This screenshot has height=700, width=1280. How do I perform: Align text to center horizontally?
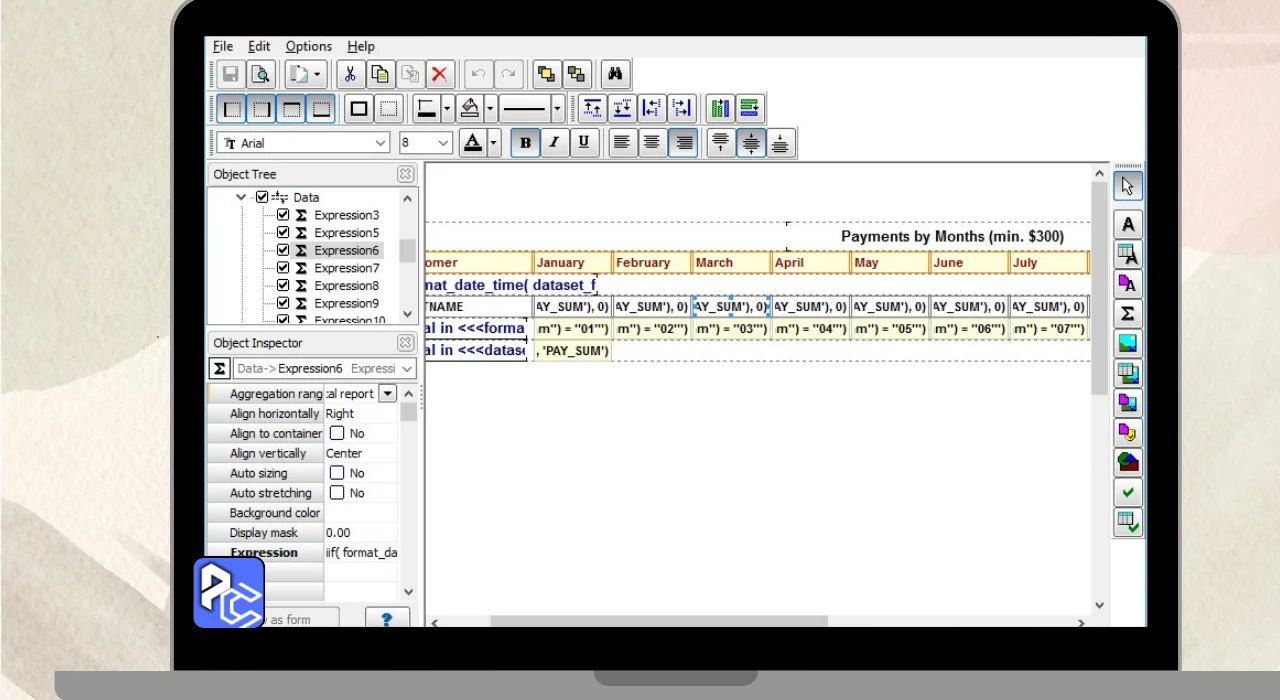pos(652,143)
